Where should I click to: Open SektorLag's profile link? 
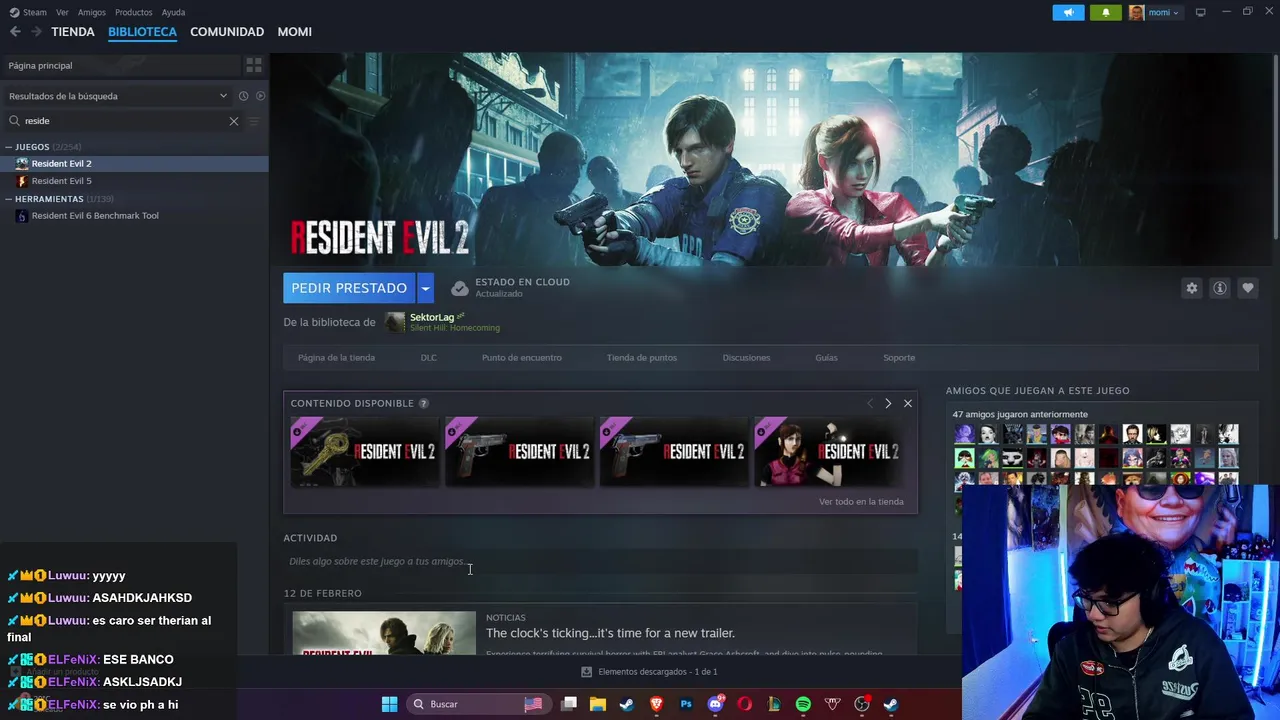(432, 317)
